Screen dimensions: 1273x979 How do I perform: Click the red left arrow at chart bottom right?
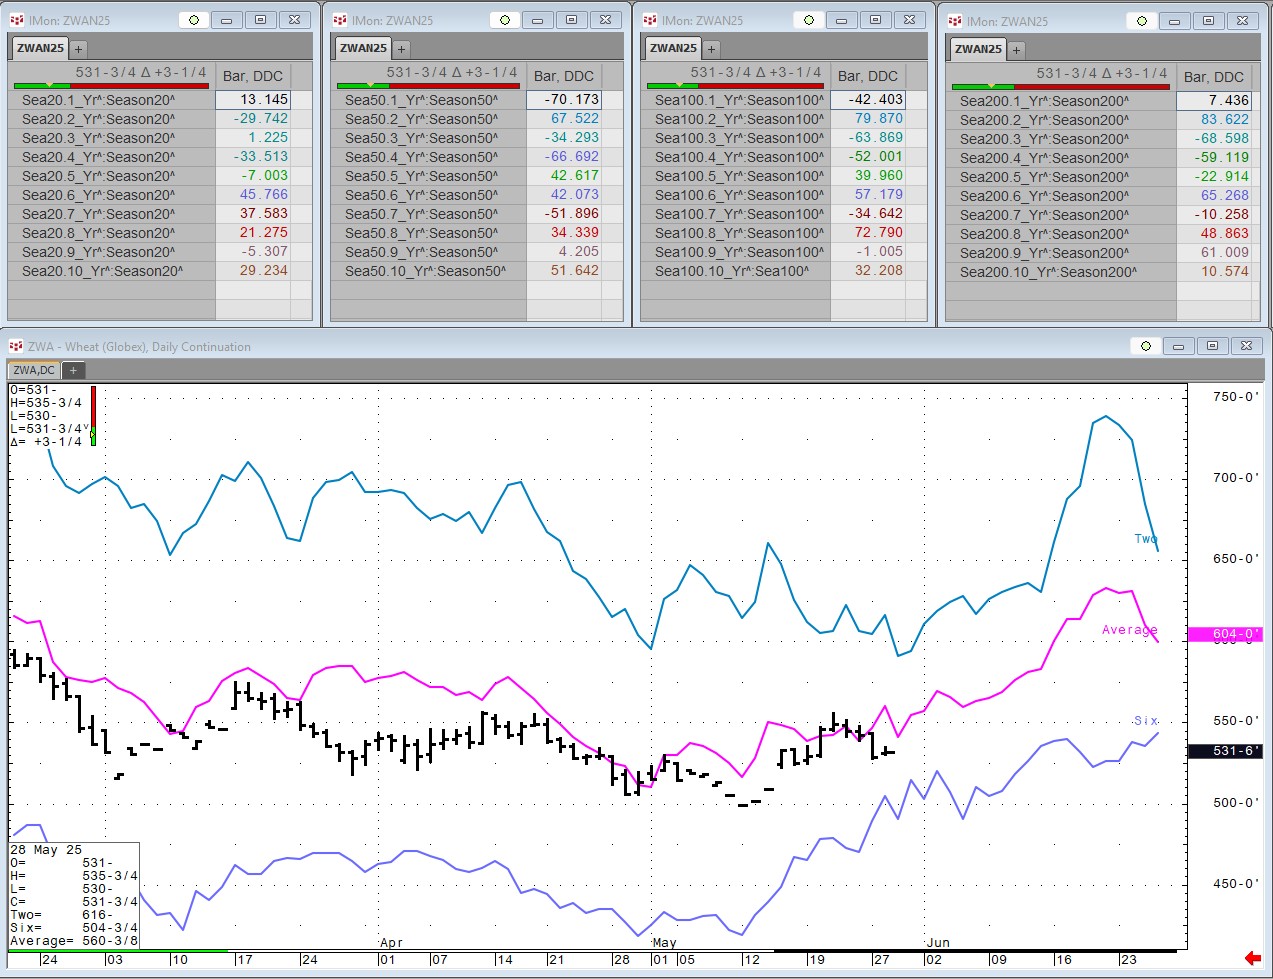pyautogui.click(x=1251, y=958)
